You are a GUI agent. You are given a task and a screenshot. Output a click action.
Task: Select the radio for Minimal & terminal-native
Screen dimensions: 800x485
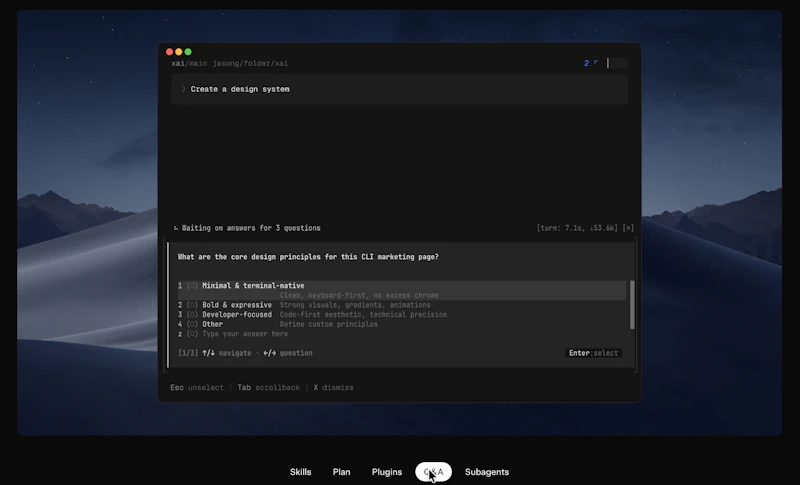(x=192, y=286)
